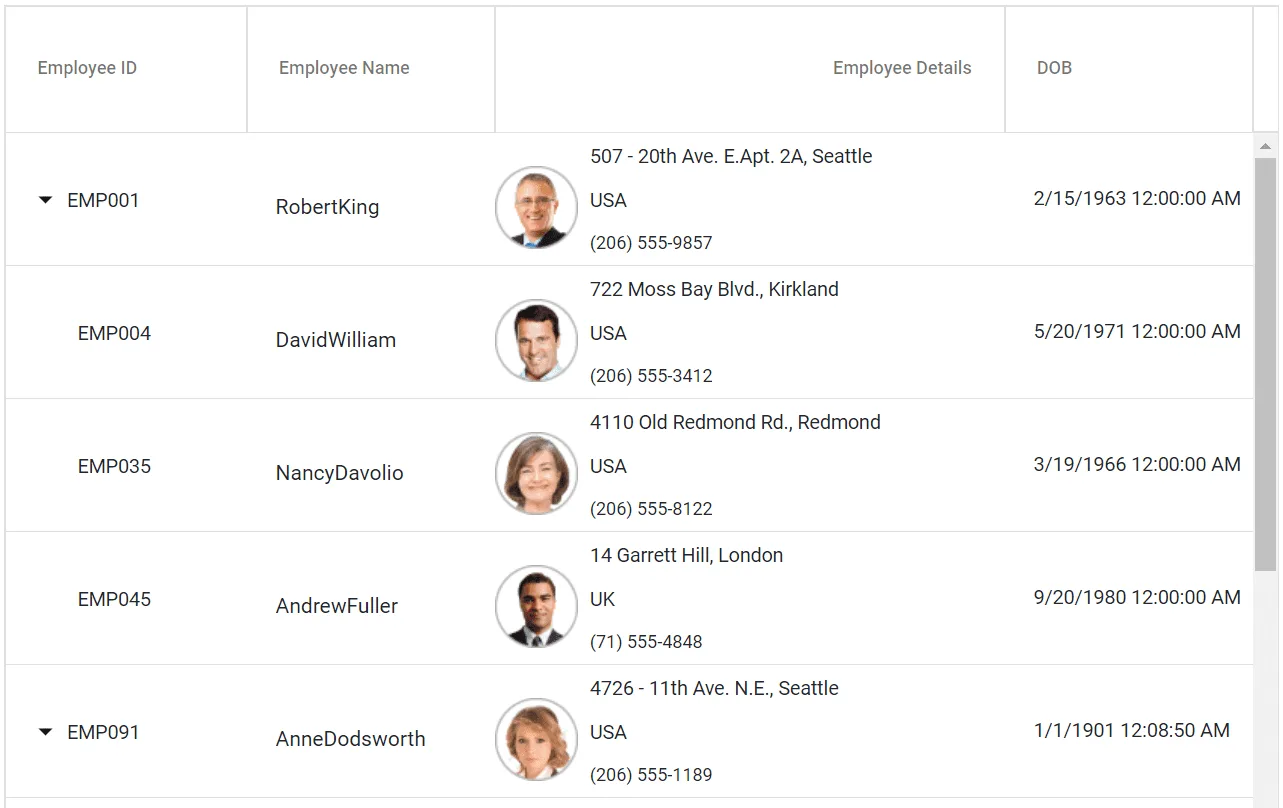This screenshot has width=1283, height=808.
Task: Sort by the DOB column header
Action: point(1054,67)
